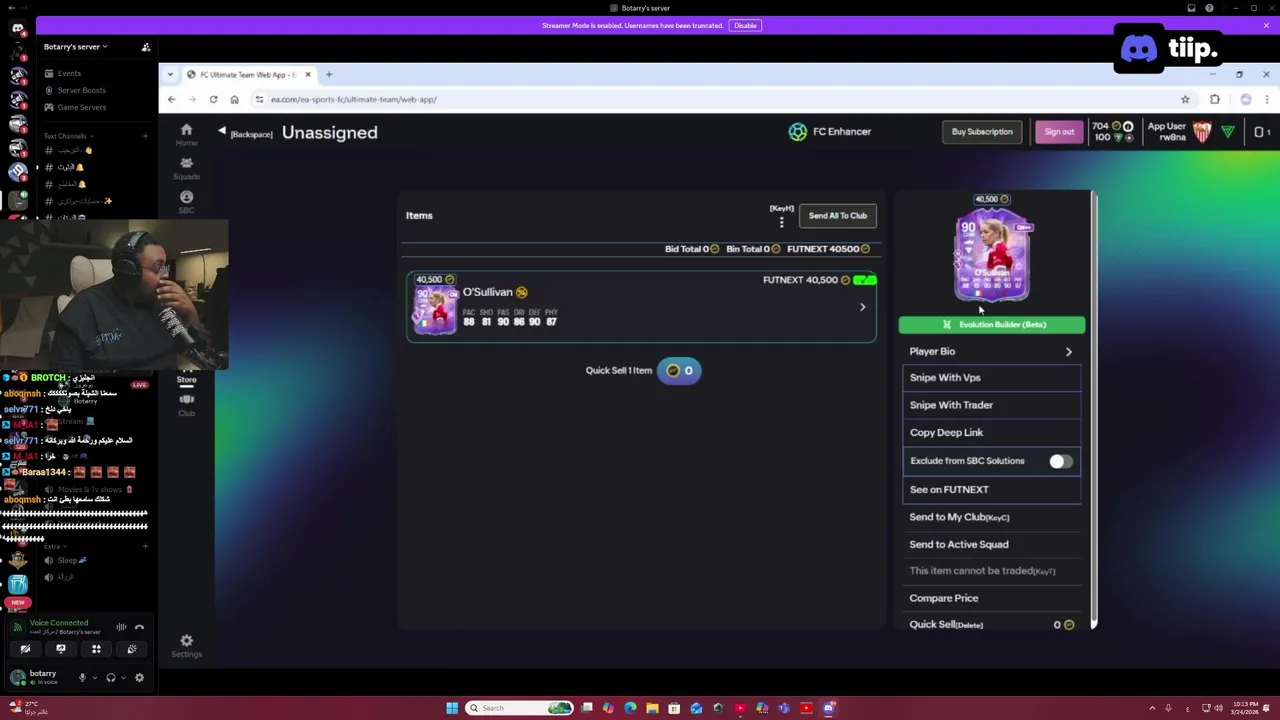Image resolution: width=1280 pixels, height=720 pixels.
Task: Open the Discord direct messages home
Action: tap(18, 28)
